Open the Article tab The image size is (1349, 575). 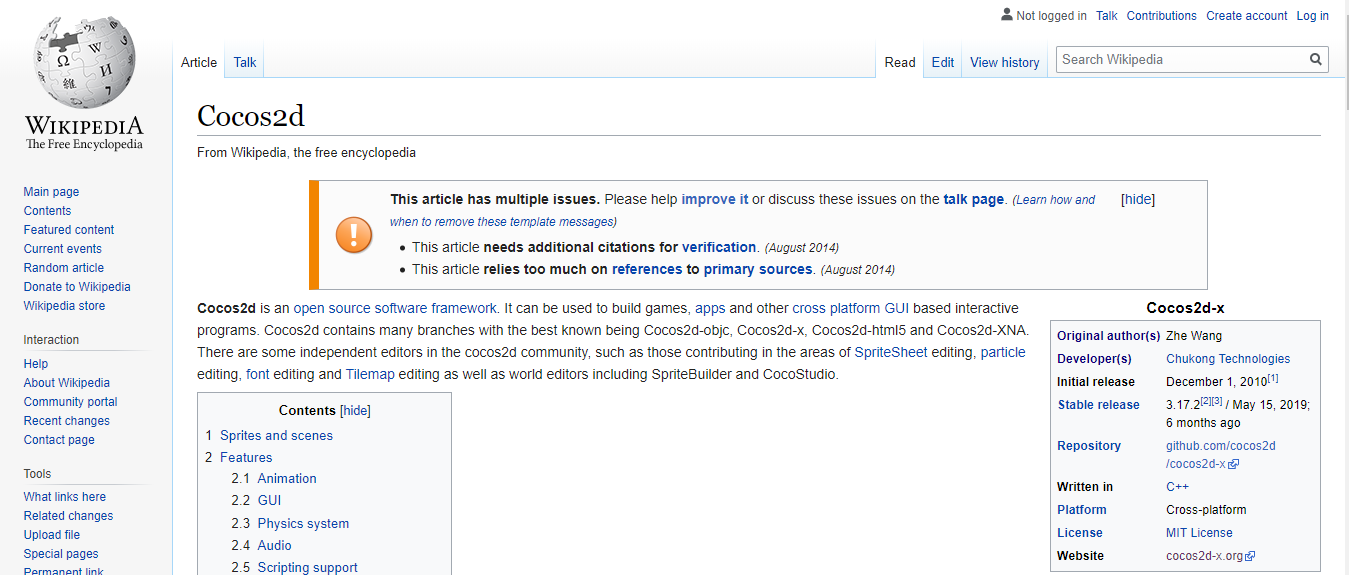pos(199,62)
